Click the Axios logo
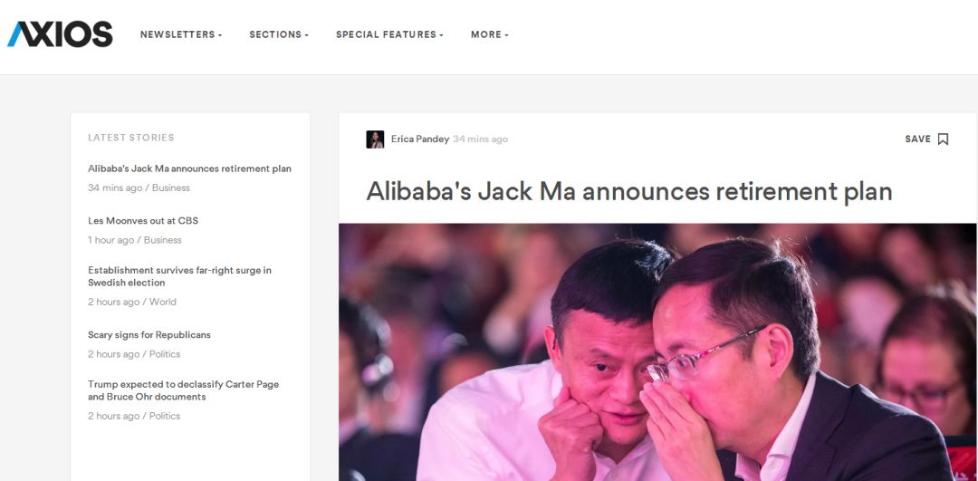The height and width of the screenshot is (481, 978). pyautogui.click(x=60, y=34)
